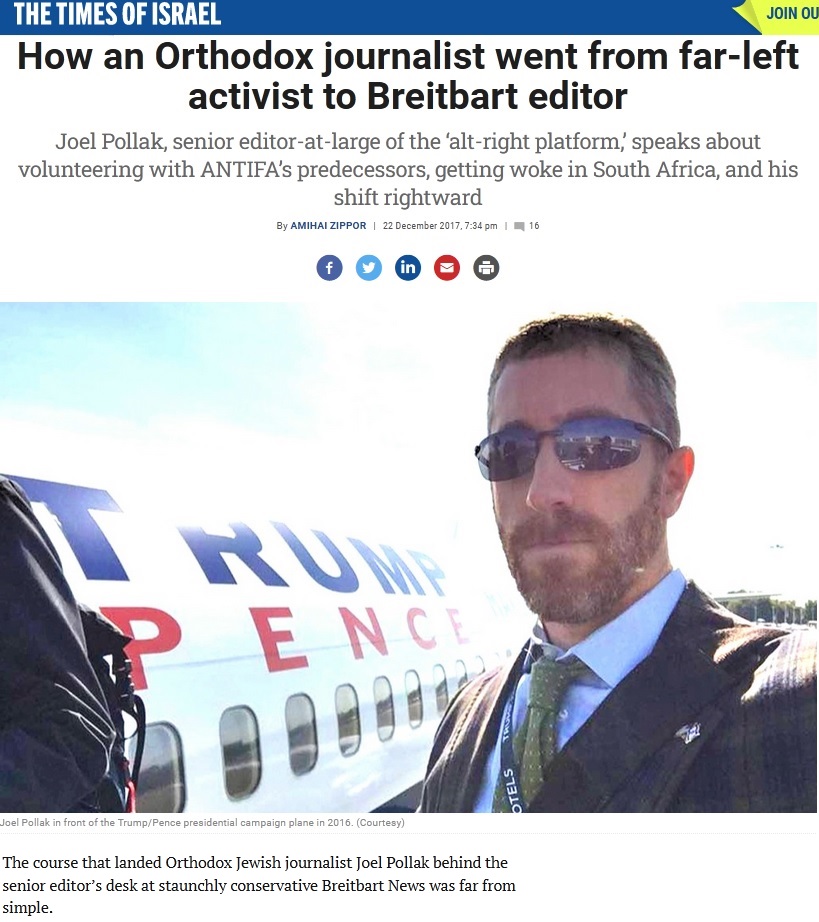
Task: Click the first paragraph of article body
Action: (259, 885)
